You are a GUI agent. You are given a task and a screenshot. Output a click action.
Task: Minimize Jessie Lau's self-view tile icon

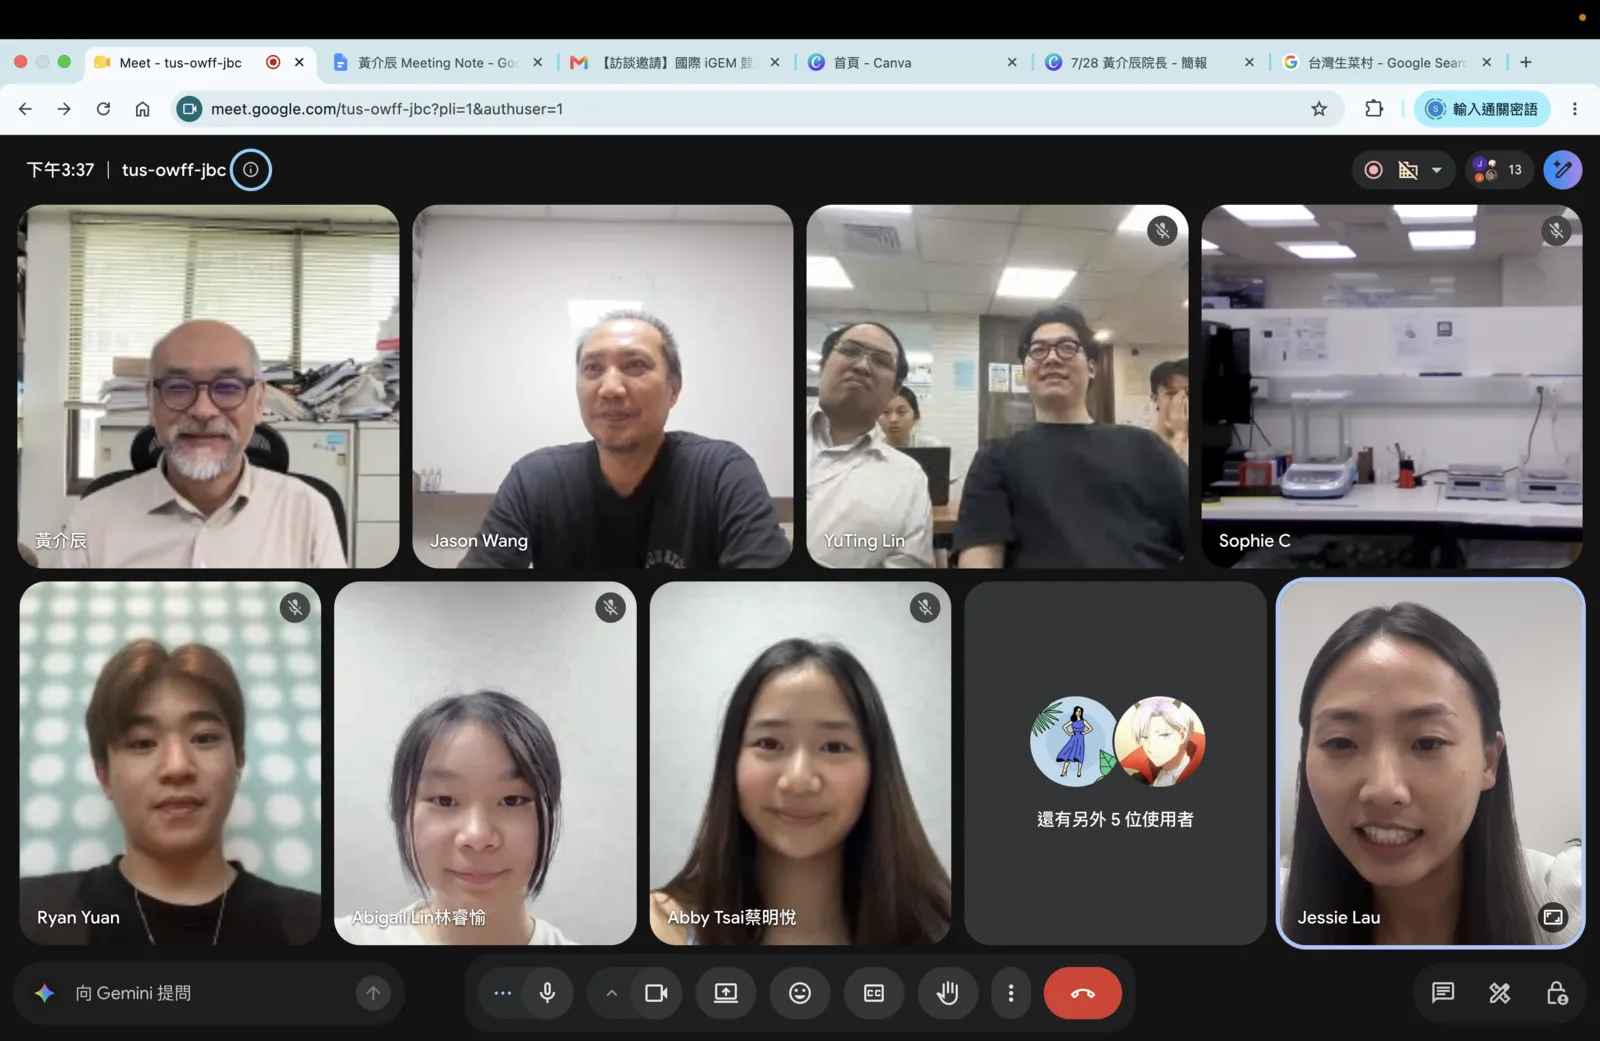click(1553, 917)
